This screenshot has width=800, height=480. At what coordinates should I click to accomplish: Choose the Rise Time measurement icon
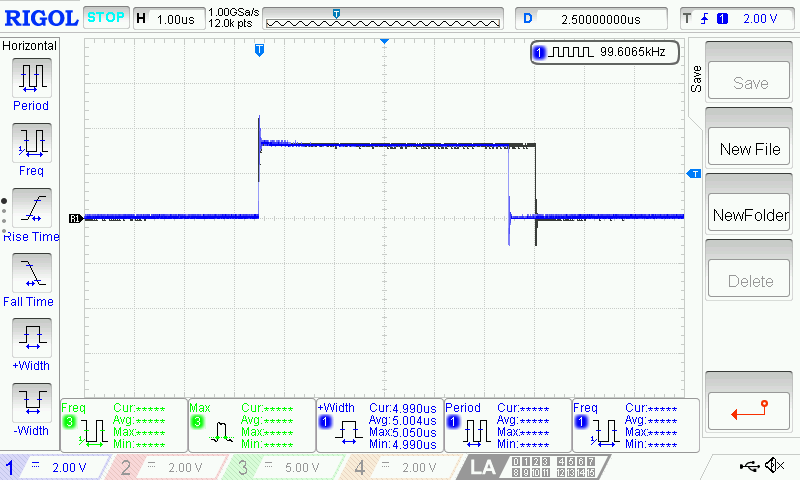tap(32, 207)
